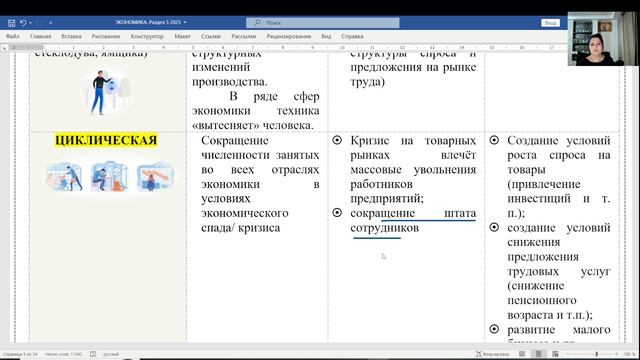Save the document with the floppy icon
The width and height of the screenshot is (640, 360).
coord(11,23)
